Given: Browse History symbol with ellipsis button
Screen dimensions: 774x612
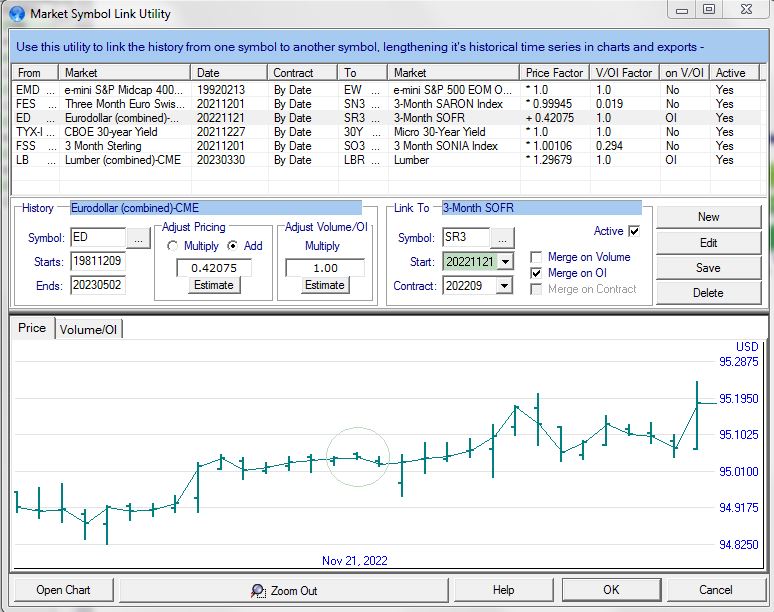Looking at the screenshot, I should pyautogui.click(x=139, y=238).
